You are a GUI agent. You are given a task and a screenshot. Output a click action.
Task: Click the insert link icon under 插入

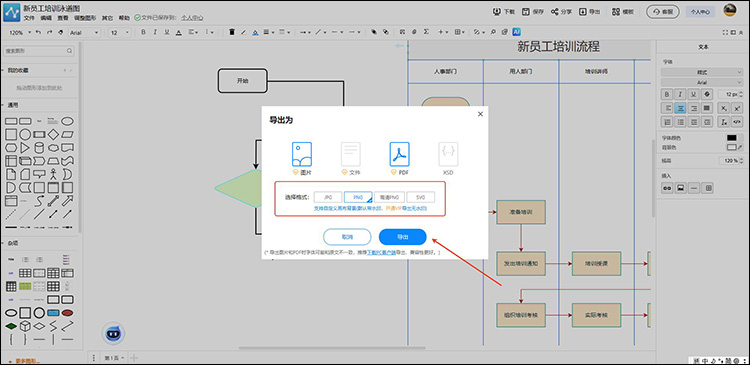coord(667,188)
